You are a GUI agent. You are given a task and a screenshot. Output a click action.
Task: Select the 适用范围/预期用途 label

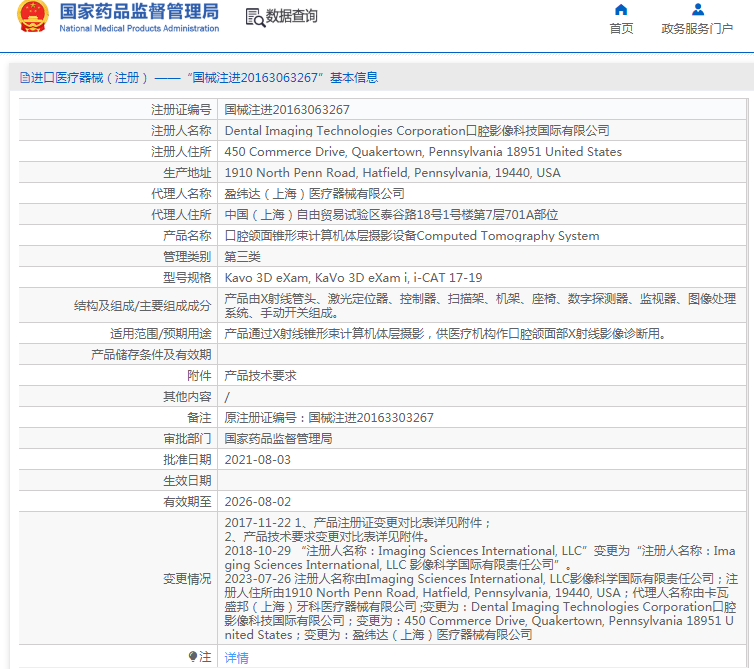tap(161, 333)
